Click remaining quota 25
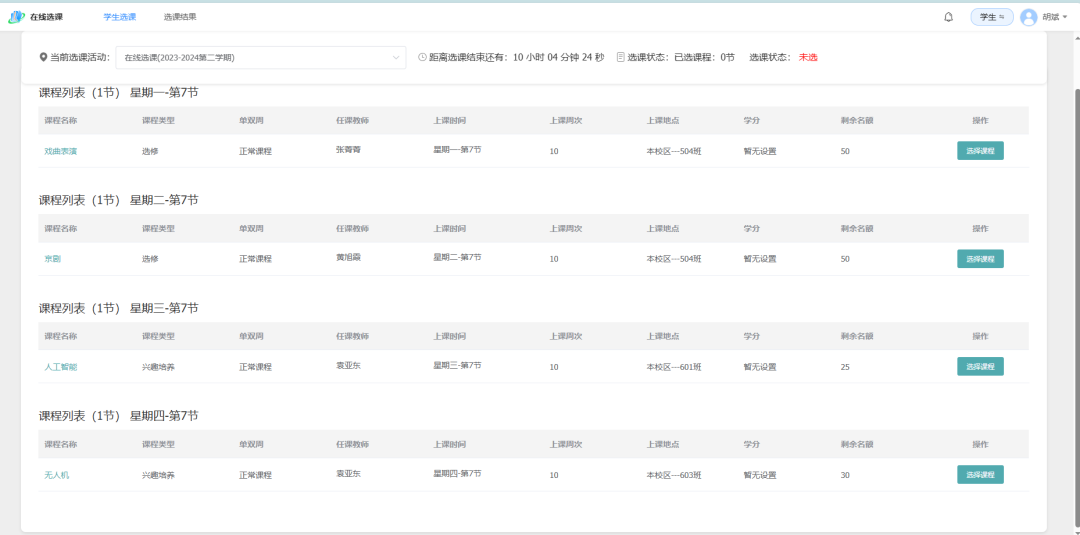Screen dimensions: 1080x535 click(x=845, y=367)
